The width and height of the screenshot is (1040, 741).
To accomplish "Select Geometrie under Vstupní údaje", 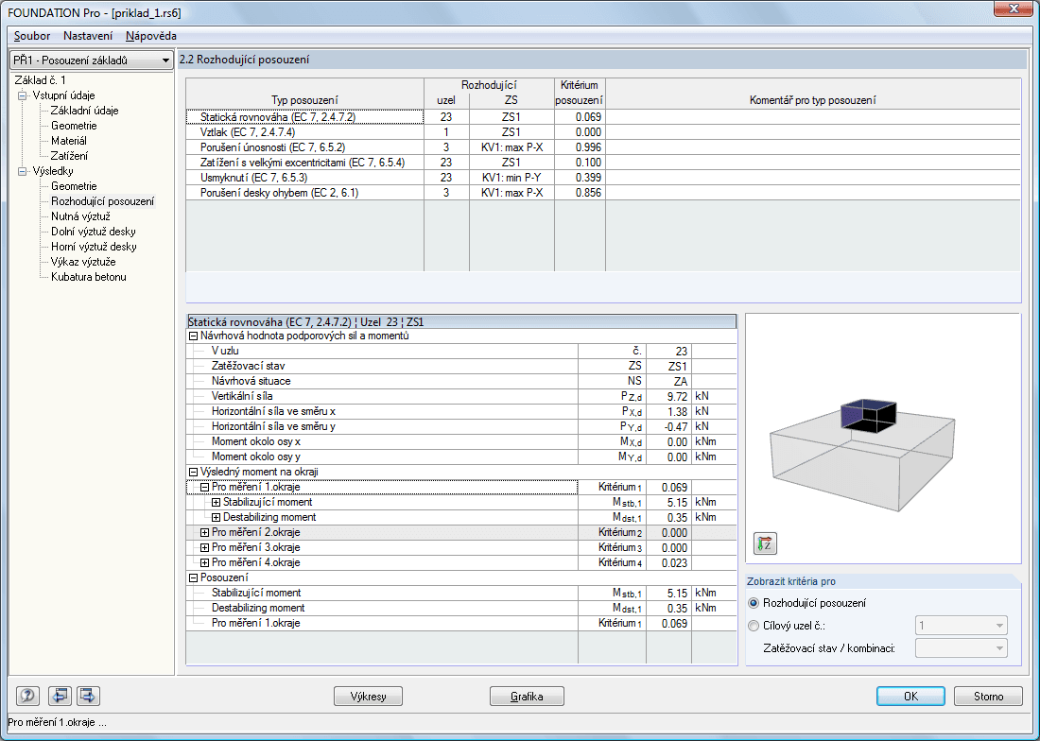I will point(74,126).
